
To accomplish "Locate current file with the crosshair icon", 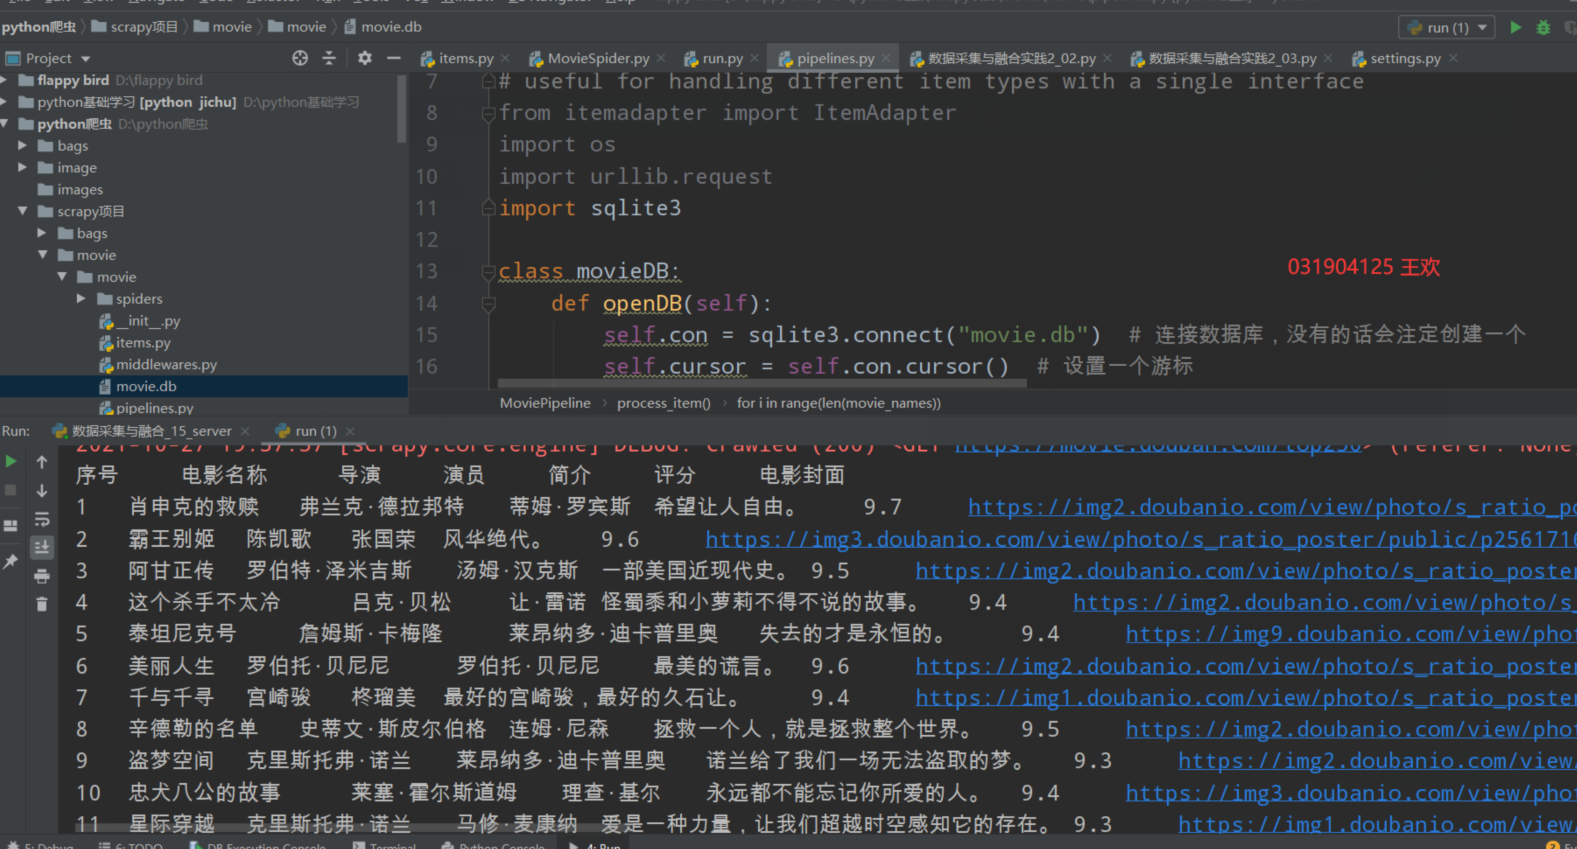I will (300, 58).
